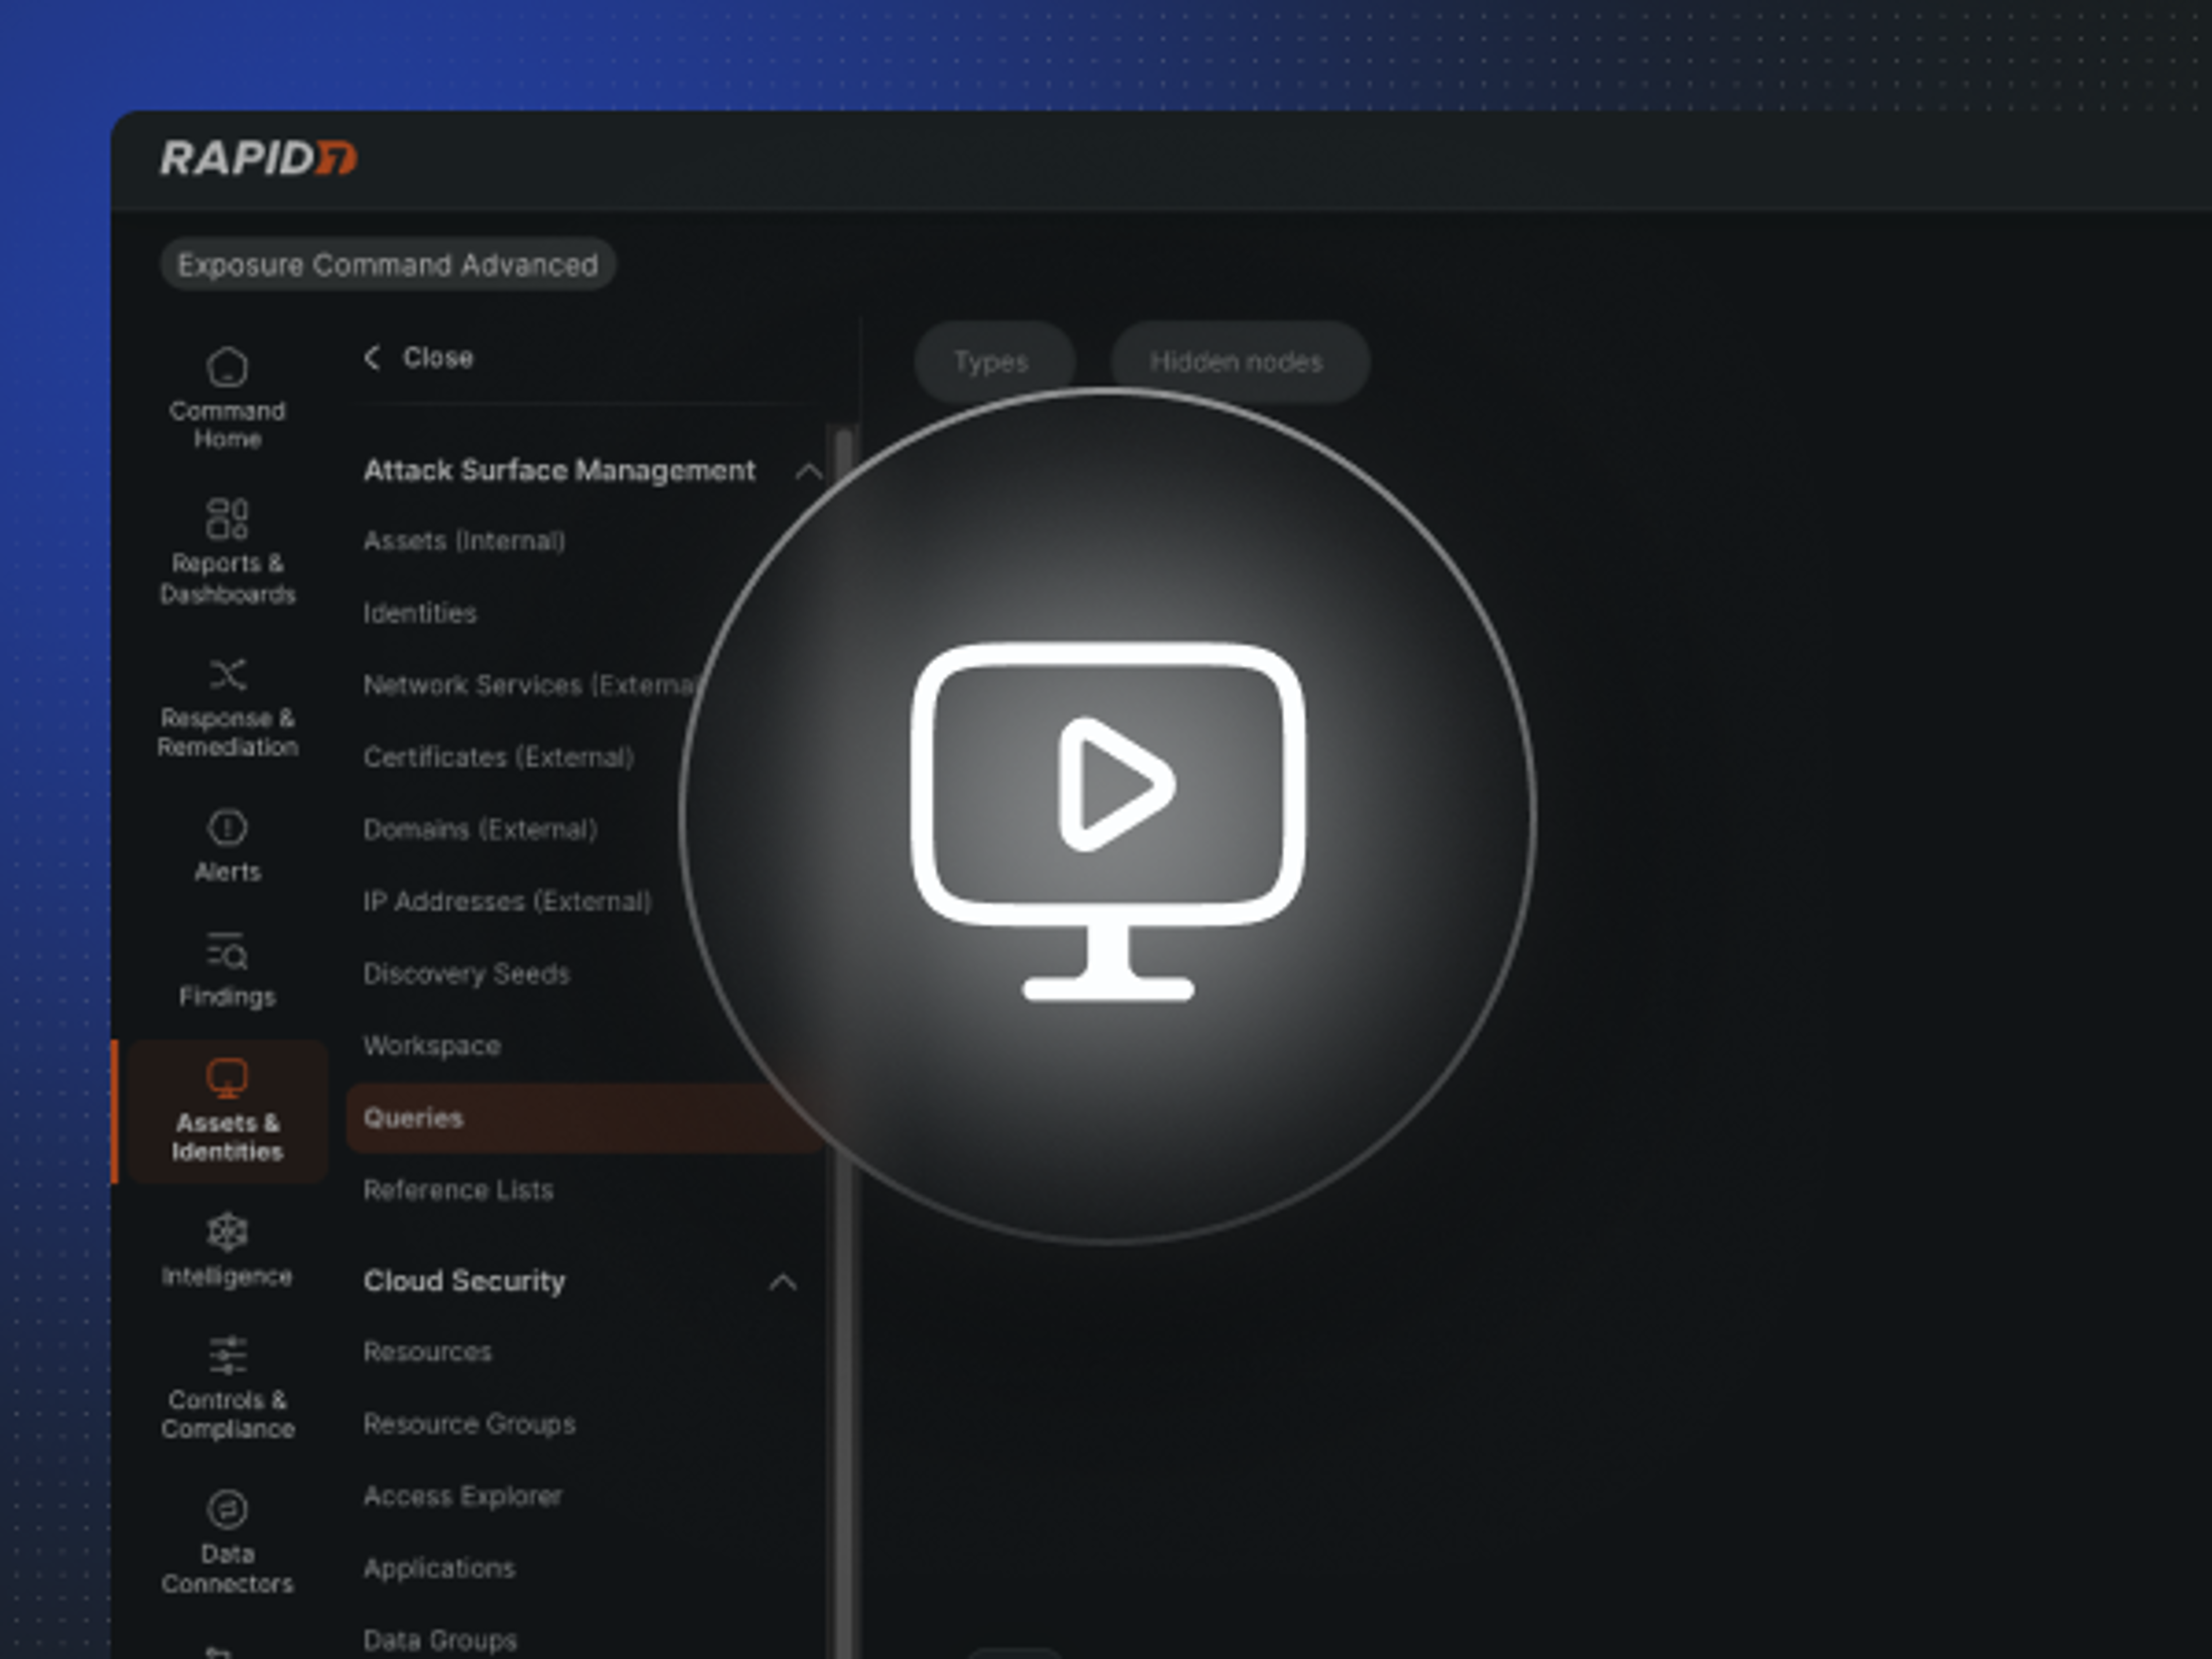Play the video with center play button
Screen dimensions: 2212x1659
click(1108, 815)
